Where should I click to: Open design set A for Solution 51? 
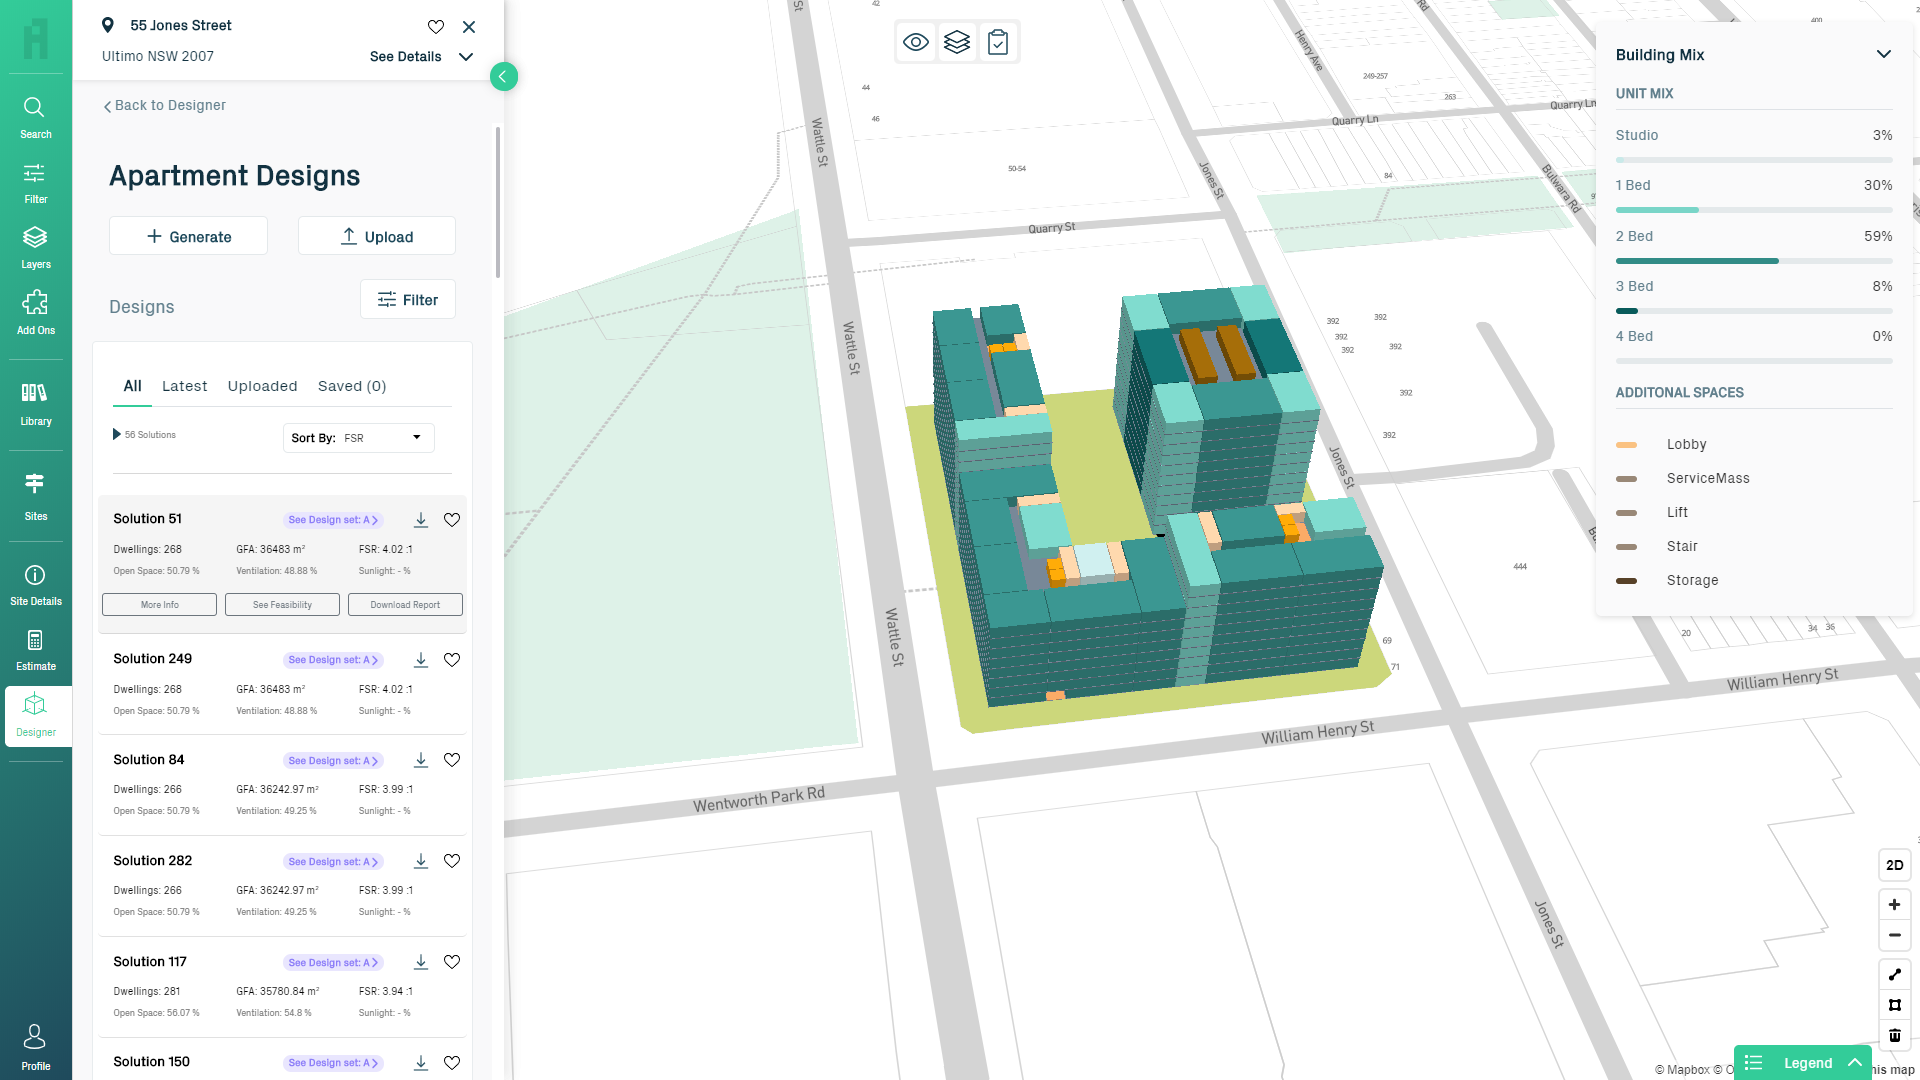click(333, 520)
